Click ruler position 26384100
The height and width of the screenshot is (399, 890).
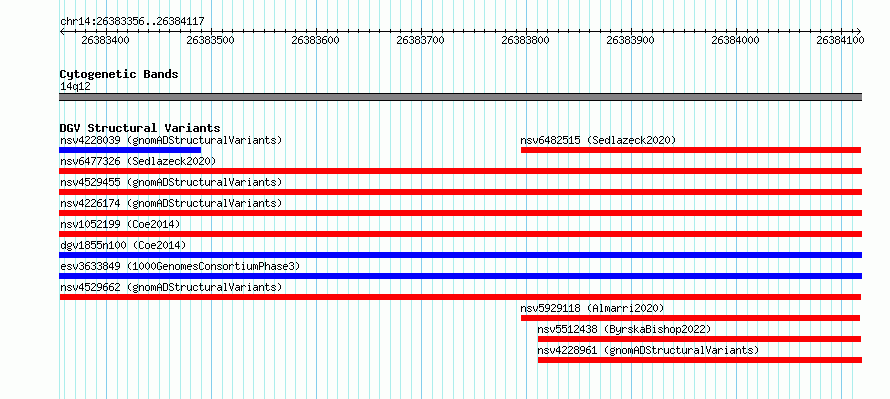point(841,40)
